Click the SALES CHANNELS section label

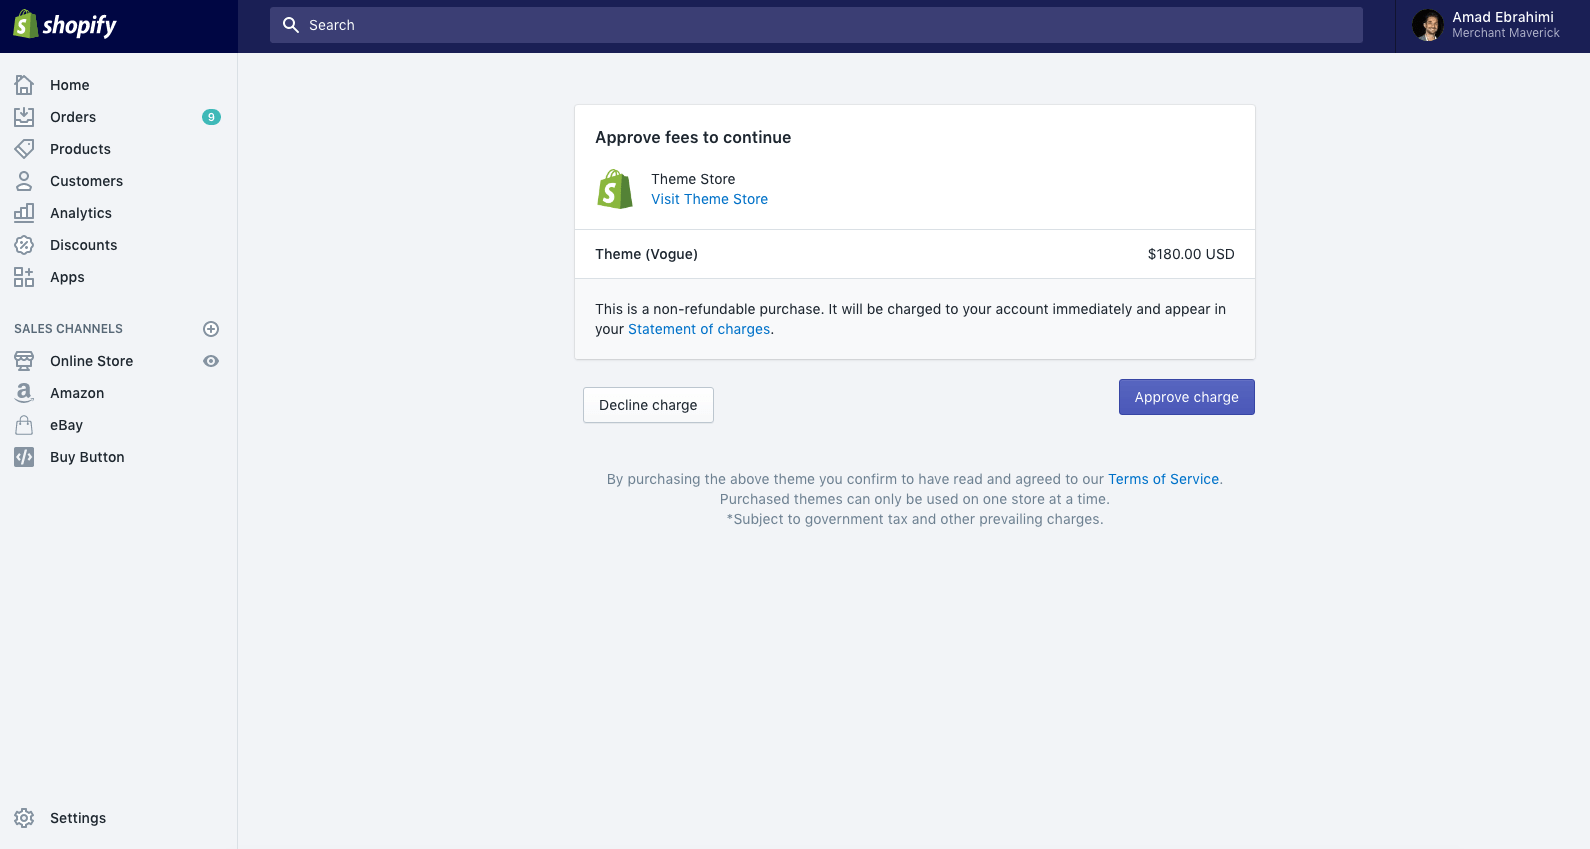68,329
